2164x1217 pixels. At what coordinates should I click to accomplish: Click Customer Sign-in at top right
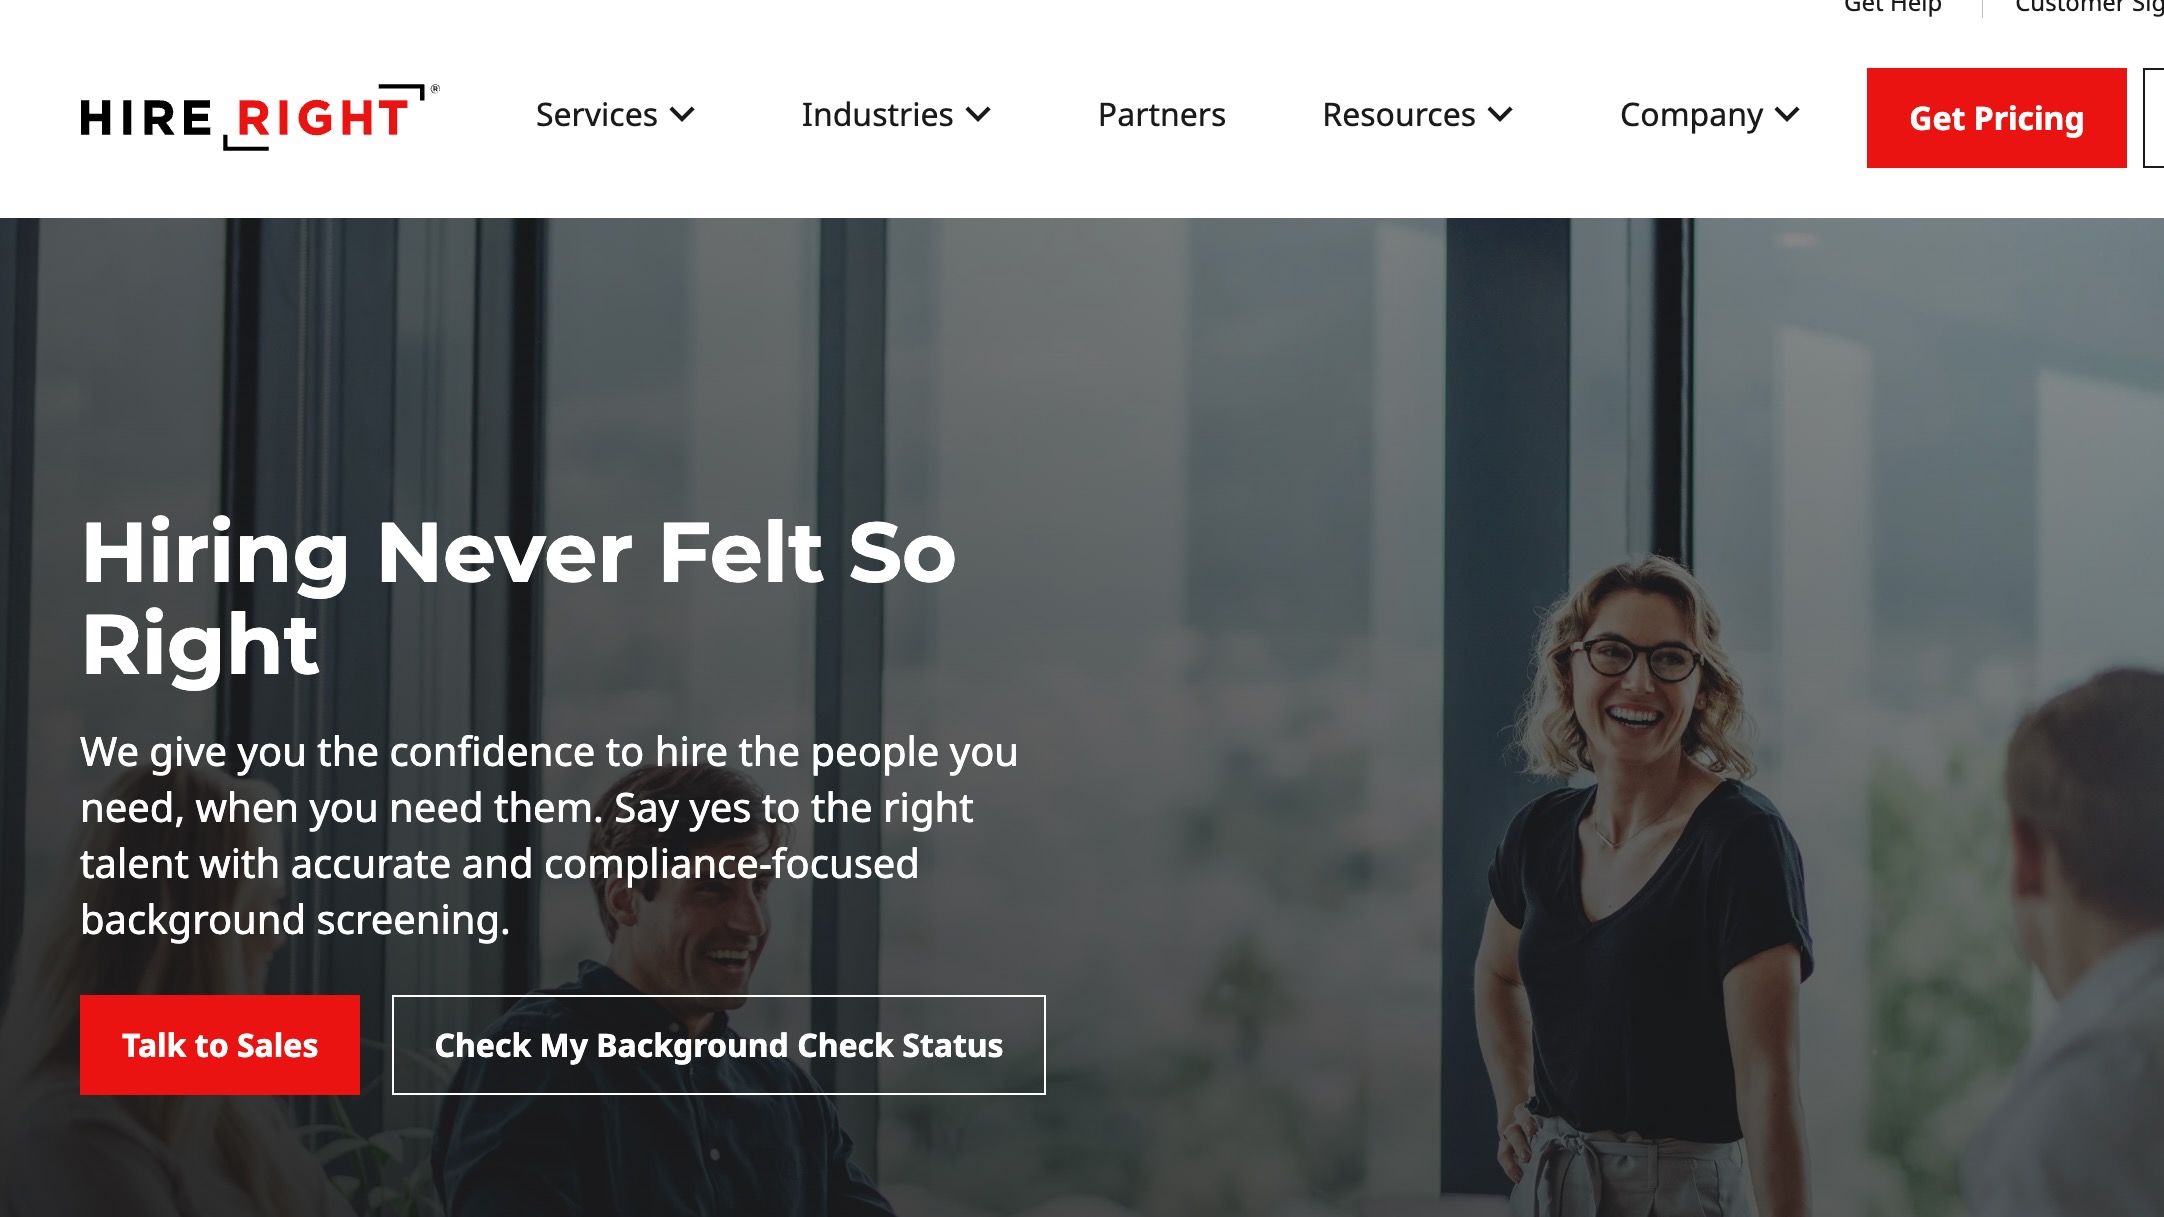coord(2090,8)
